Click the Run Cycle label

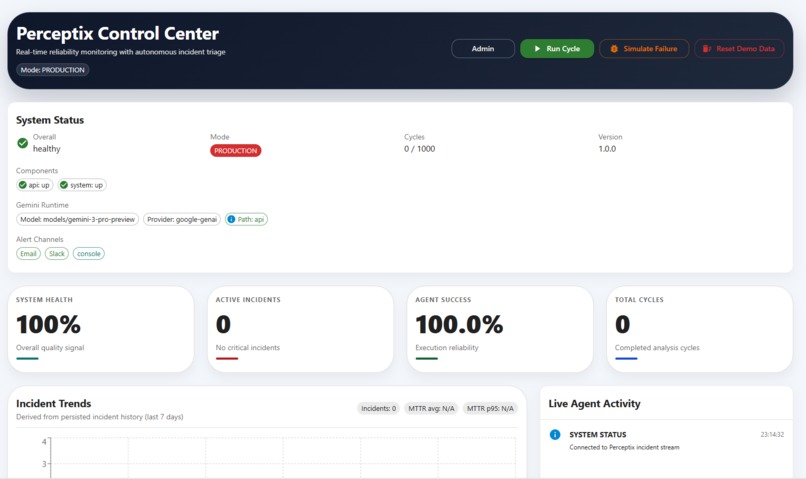[563, 49]
